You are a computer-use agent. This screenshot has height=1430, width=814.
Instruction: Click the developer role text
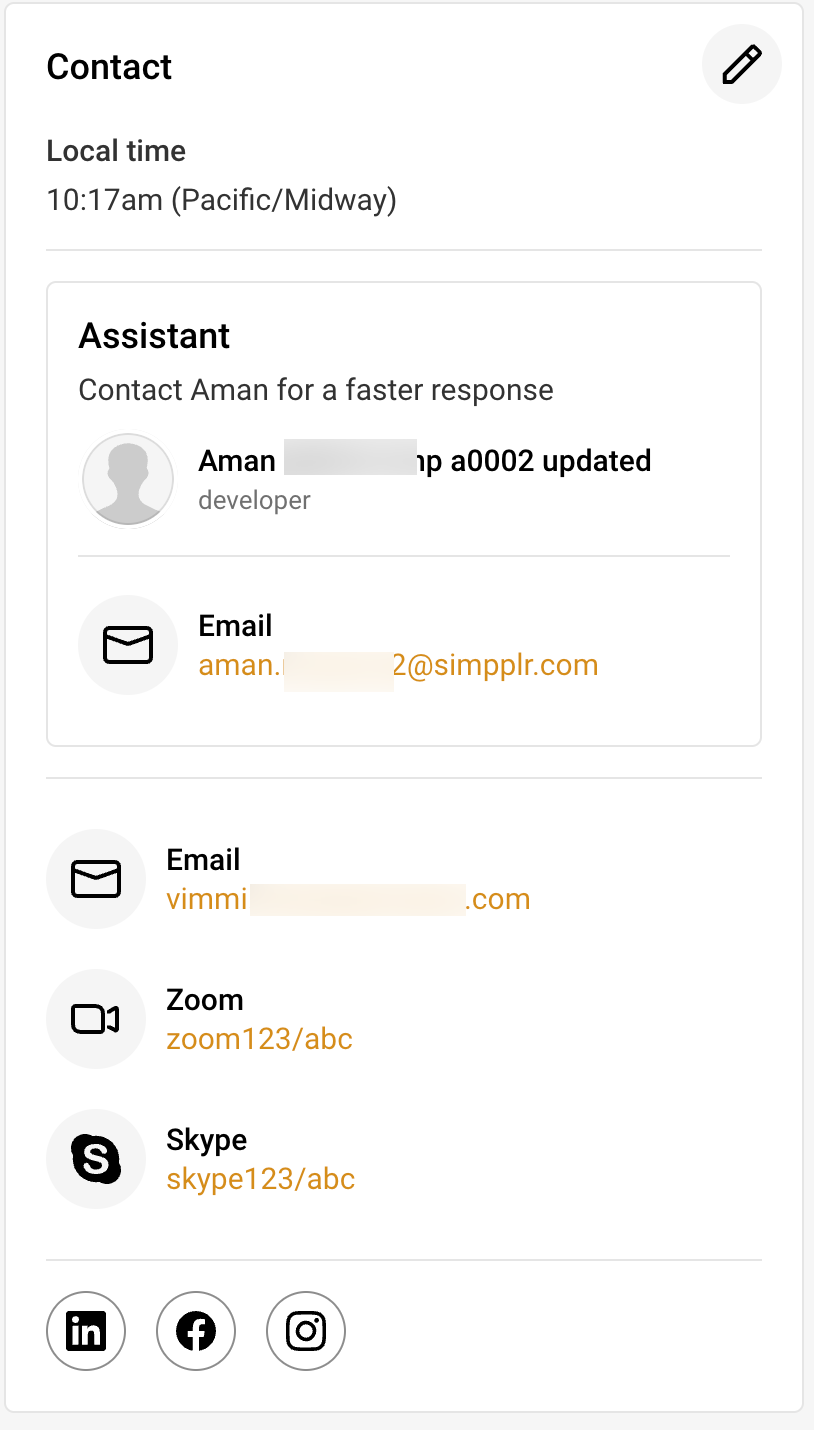click(x=254, y=499)
